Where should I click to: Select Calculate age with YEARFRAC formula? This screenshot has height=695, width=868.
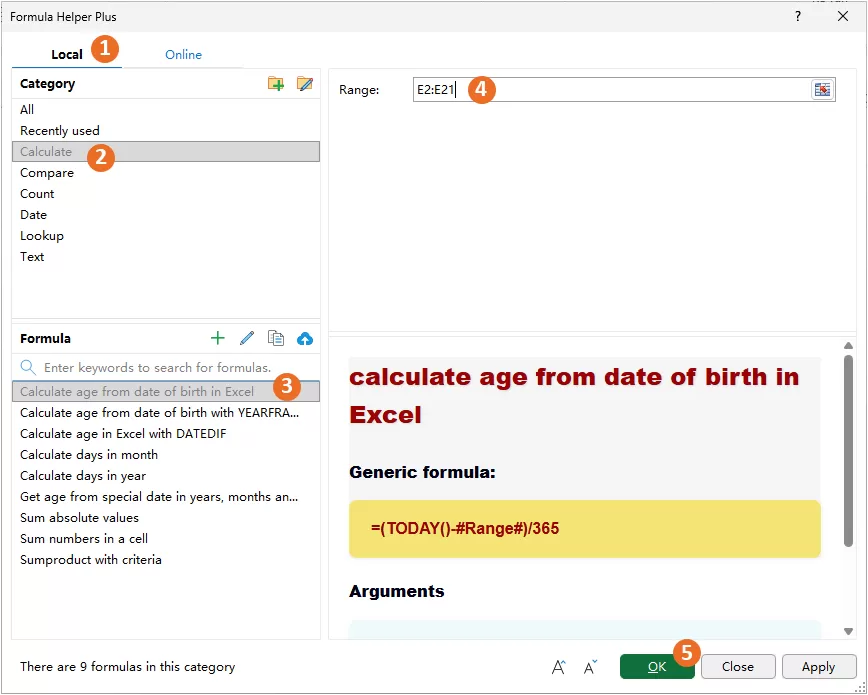(x=166, y=413)
